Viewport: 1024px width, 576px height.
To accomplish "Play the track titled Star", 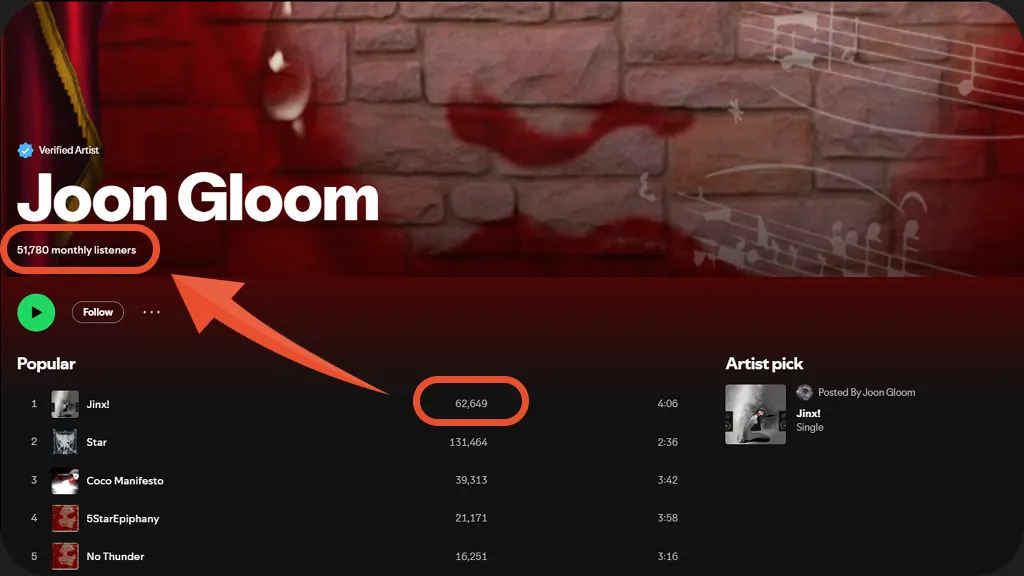I will pos(97,442).
